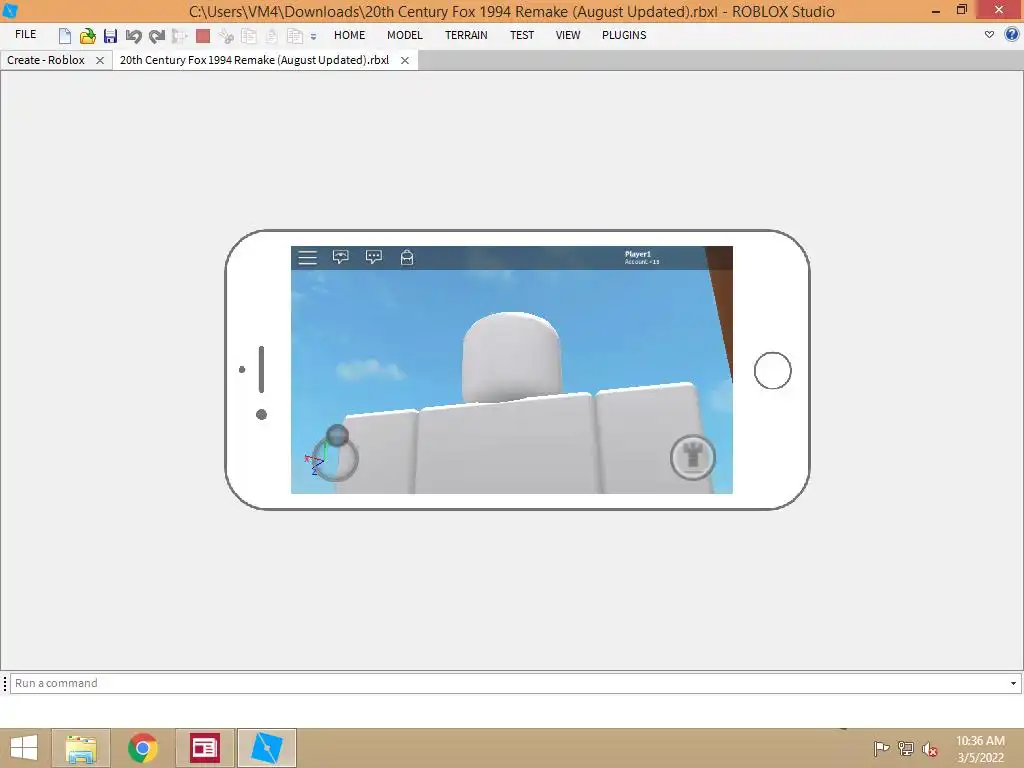Switch to the VIEW ribbon tab
Image resolution: width=1024 pixels, height=768 pixels.
point(568,35)
